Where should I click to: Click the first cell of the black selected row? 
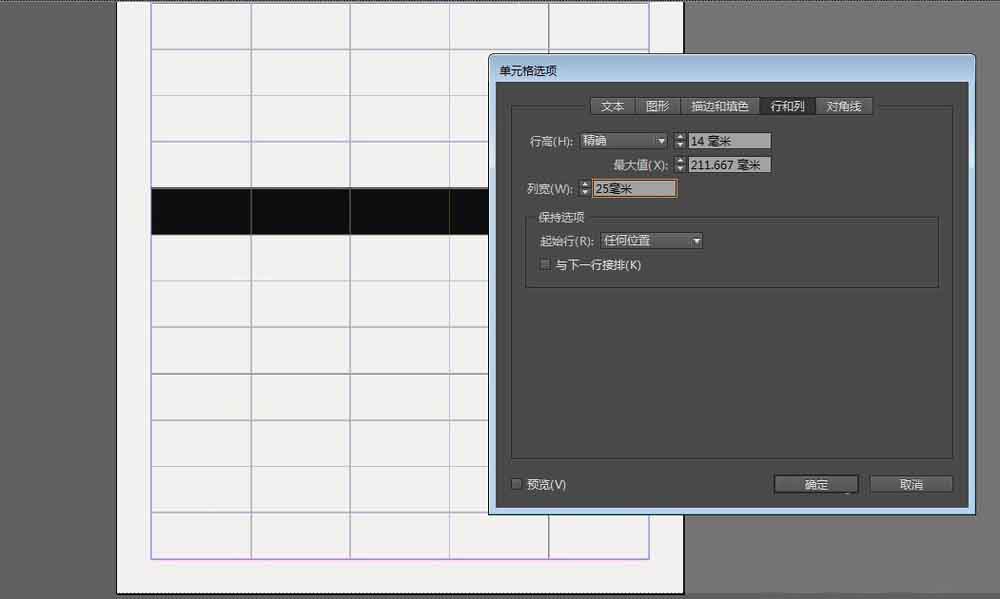[x=201, y=211]
